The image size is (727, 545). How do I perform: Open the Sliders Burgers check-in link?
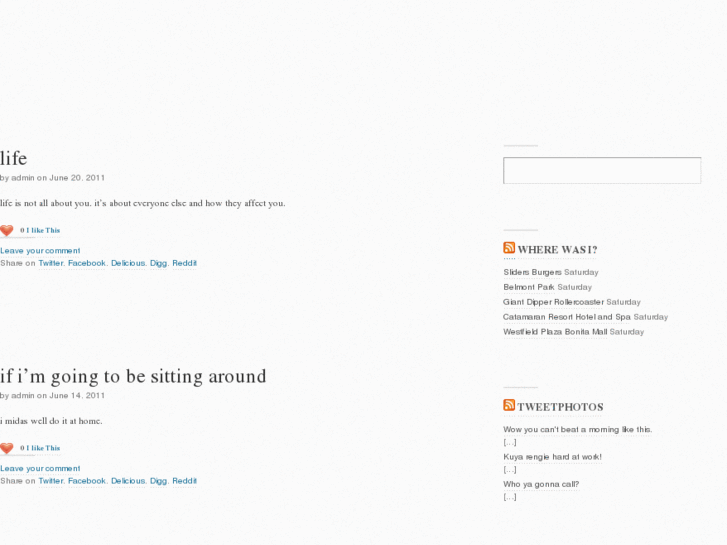coord(532,272)
